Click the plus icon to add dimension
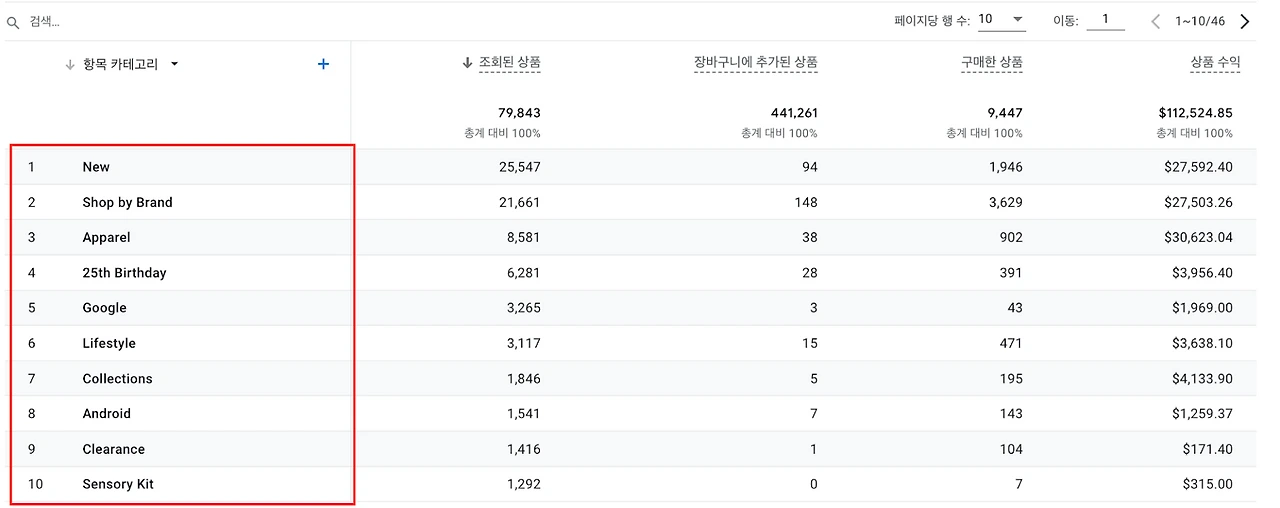Screen dimensions: 1280x508 click(x=323, y=64)
